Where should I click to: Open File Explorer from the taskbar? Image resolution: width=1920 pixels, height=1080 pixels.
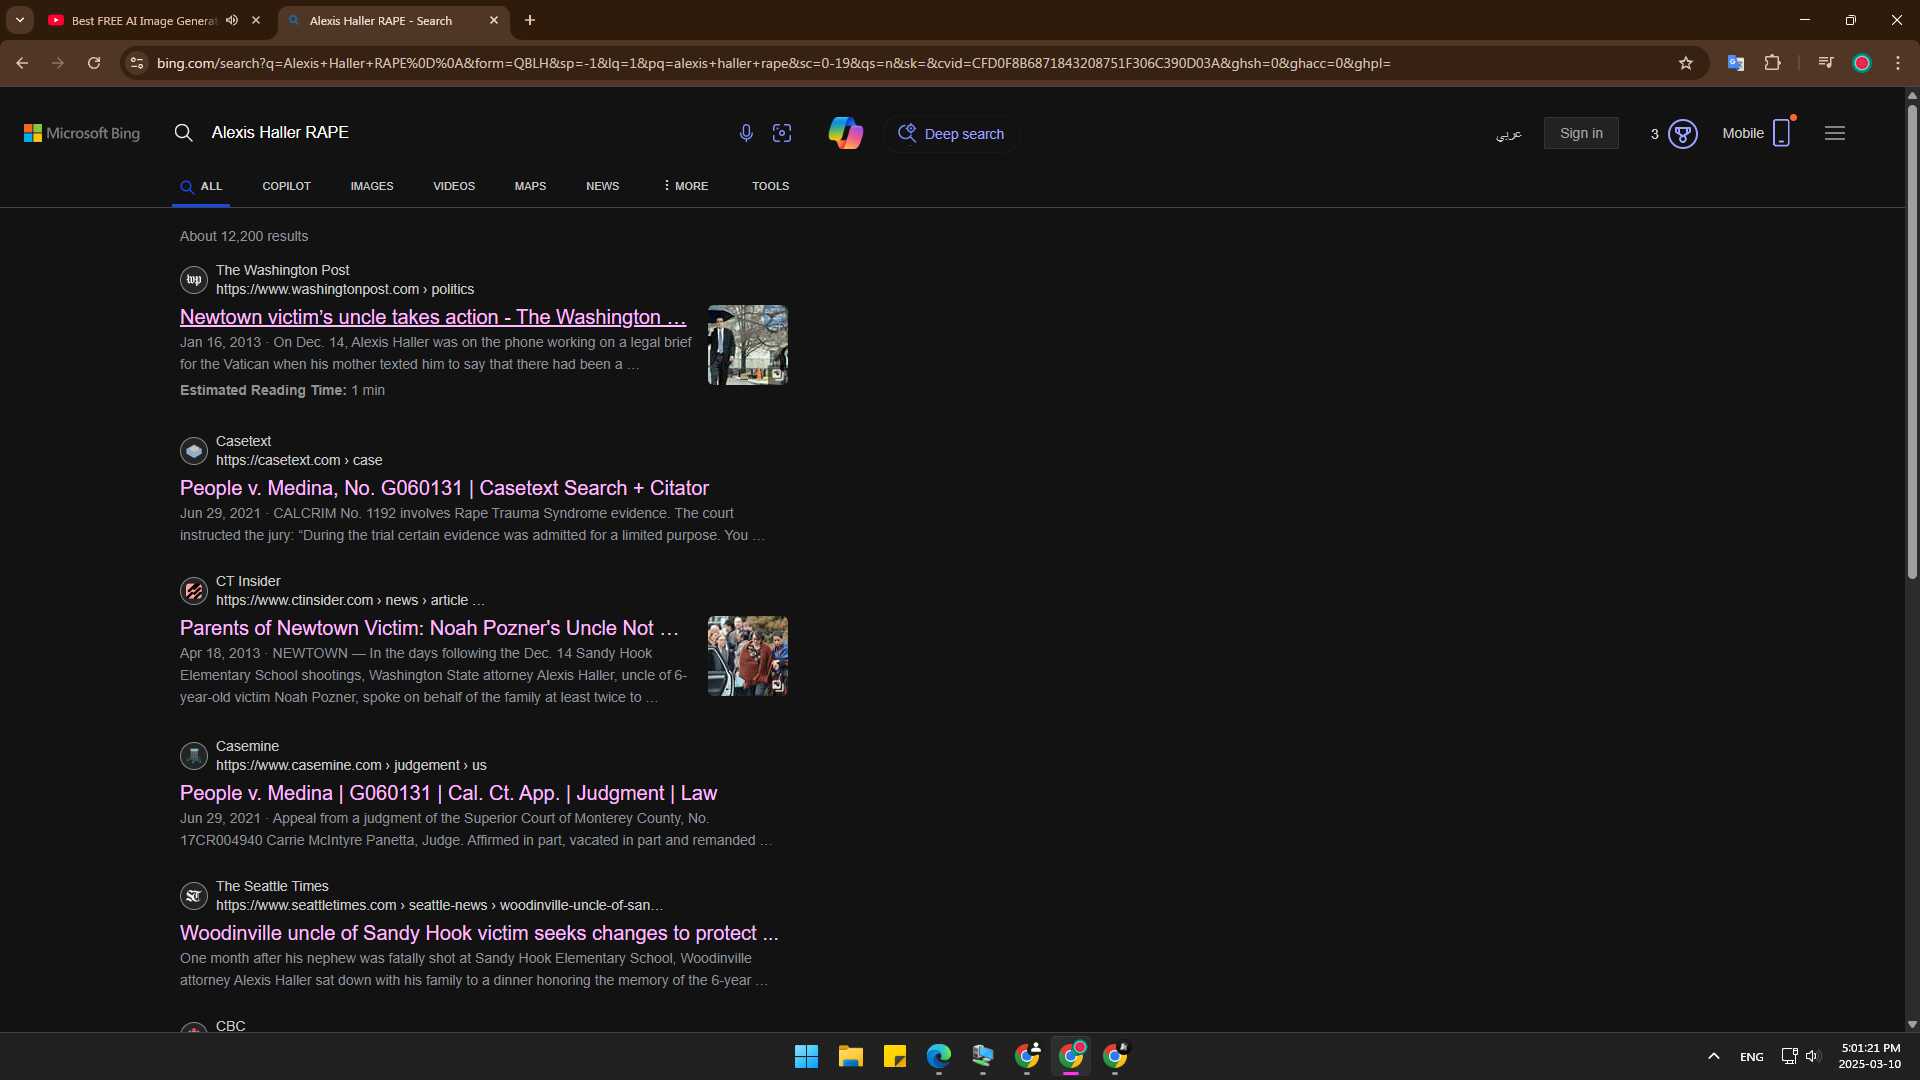point(851,1056)
